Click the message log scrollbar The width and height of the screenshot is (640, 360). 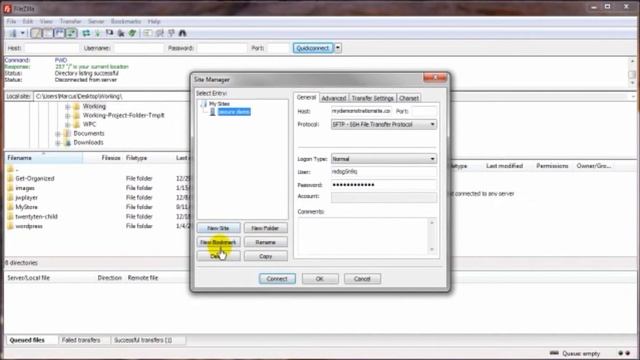point(632,72)
